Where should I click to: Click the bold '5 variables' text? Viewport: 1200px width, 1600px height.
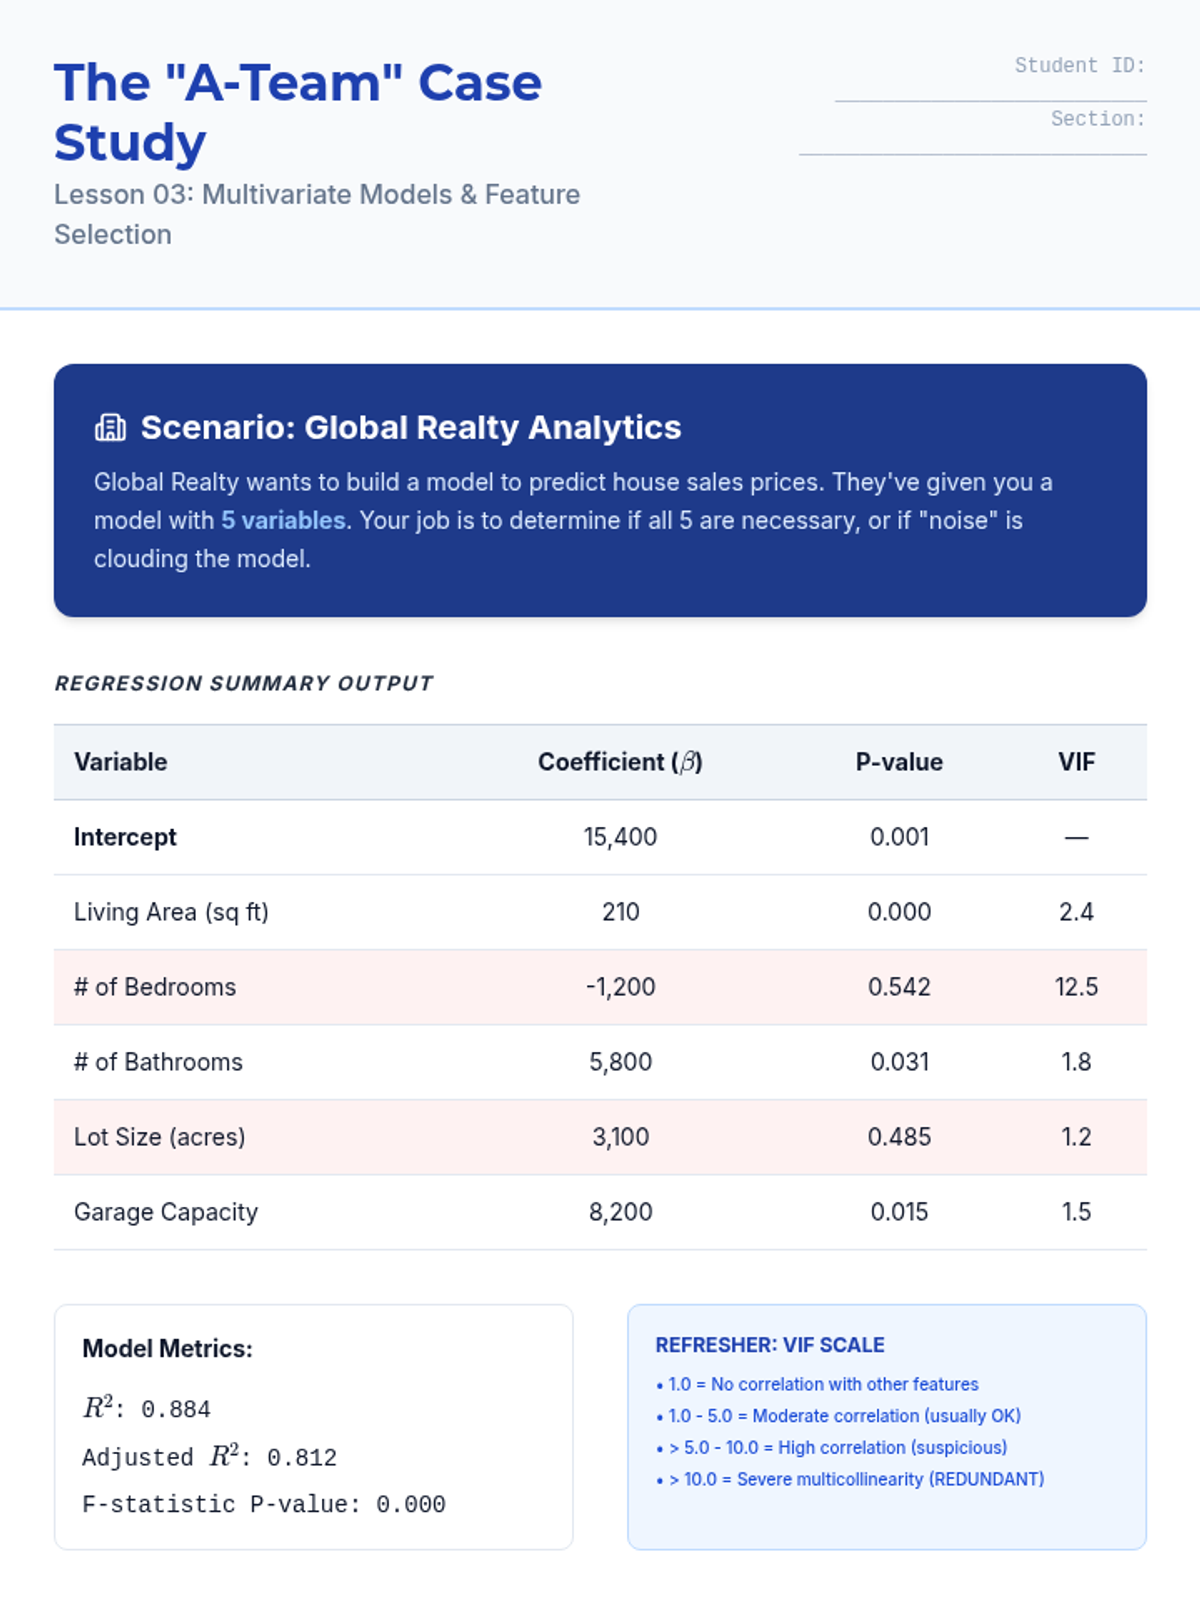(x=283, y=520)
